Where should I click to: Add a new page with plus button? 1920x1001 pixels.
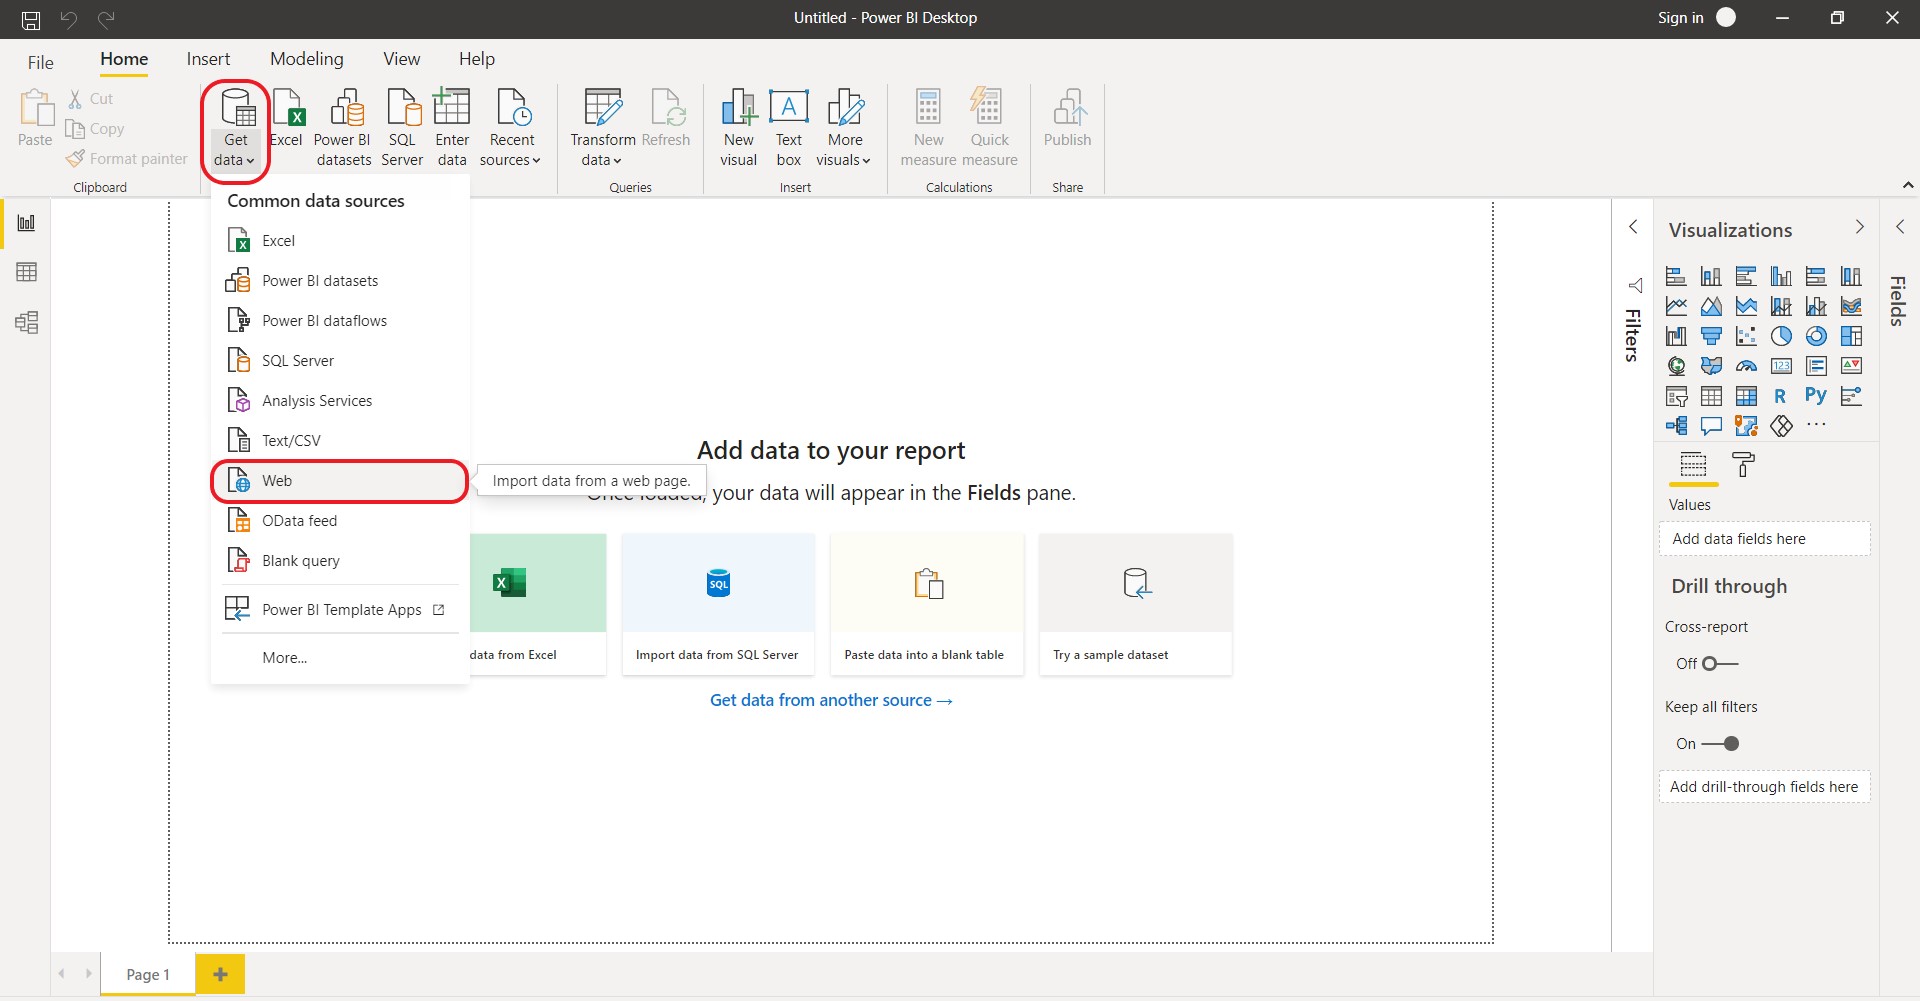[221, 974]
